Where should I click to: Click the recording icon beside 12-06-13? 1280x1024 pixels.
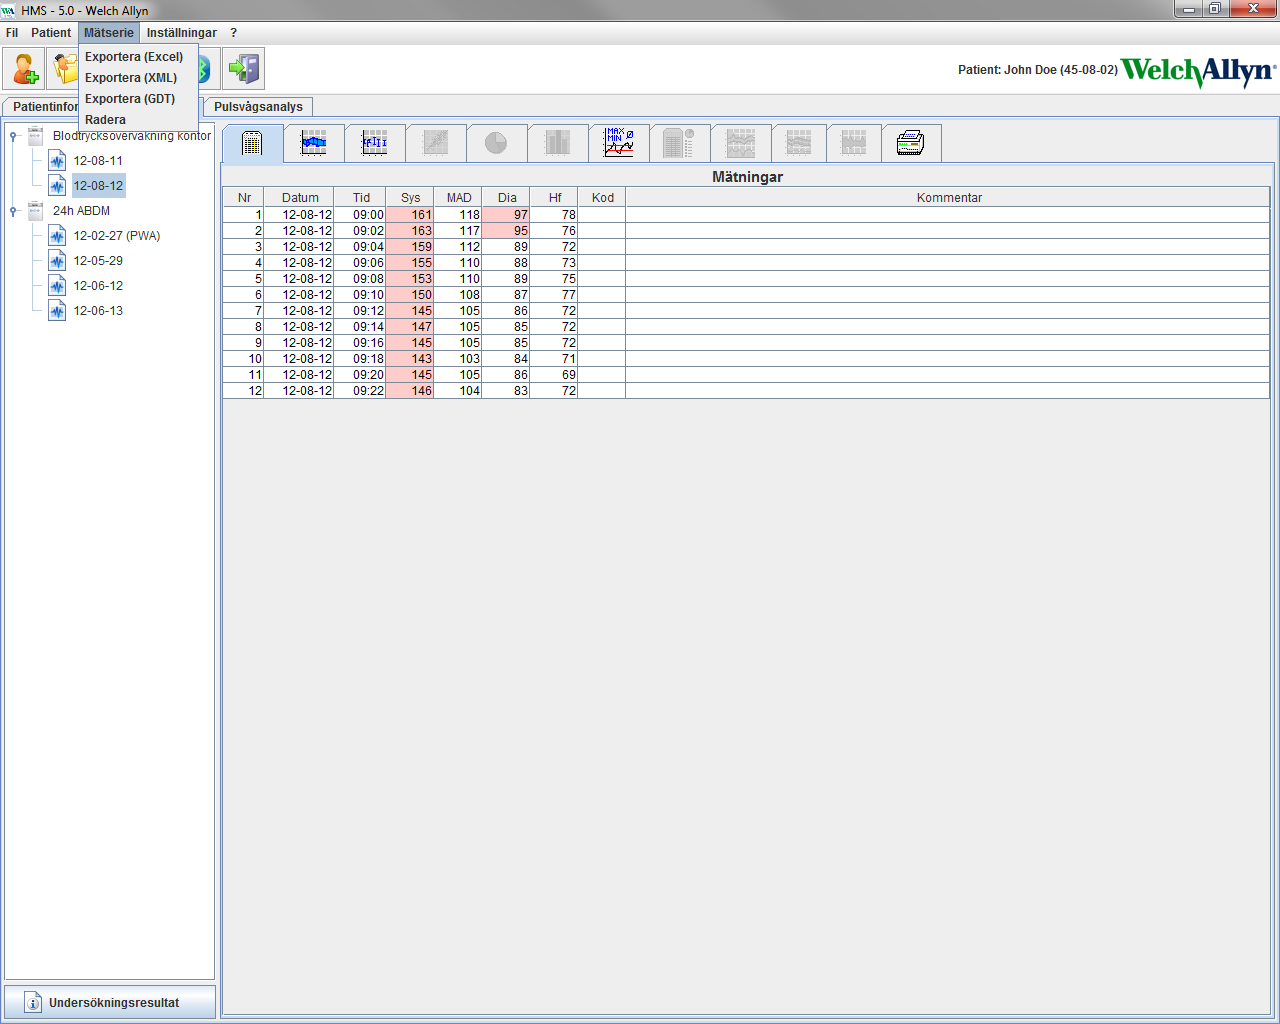click(57, 311)
